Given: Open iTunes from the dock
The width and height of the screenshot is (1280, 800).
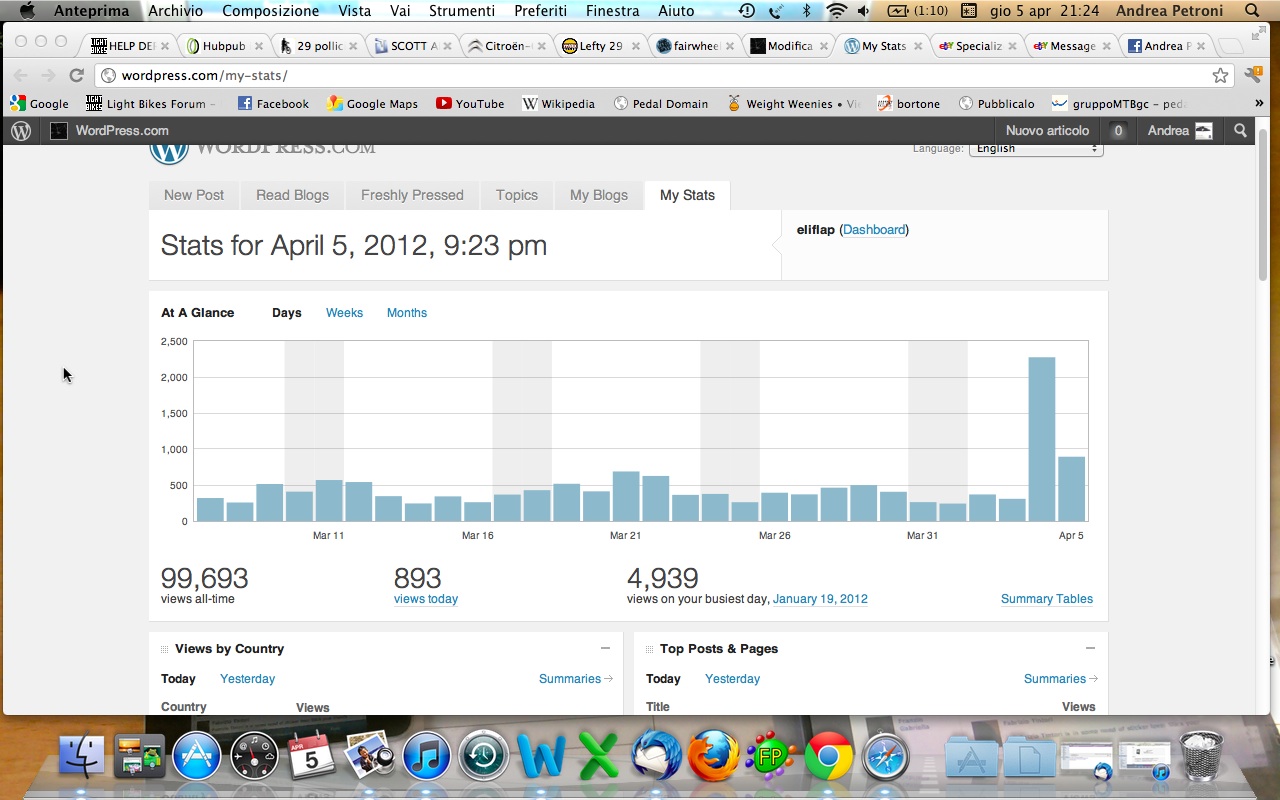Looking at the screenshot, I should [x=427, y=755].
